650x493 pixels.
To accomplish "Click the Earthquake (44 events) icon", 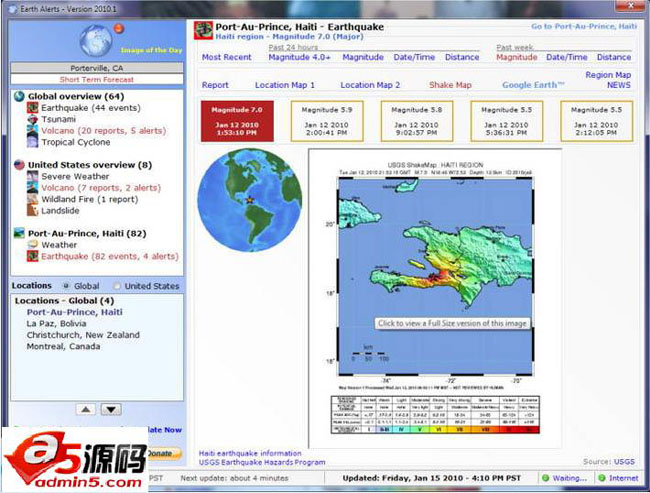I will (32, 108).
